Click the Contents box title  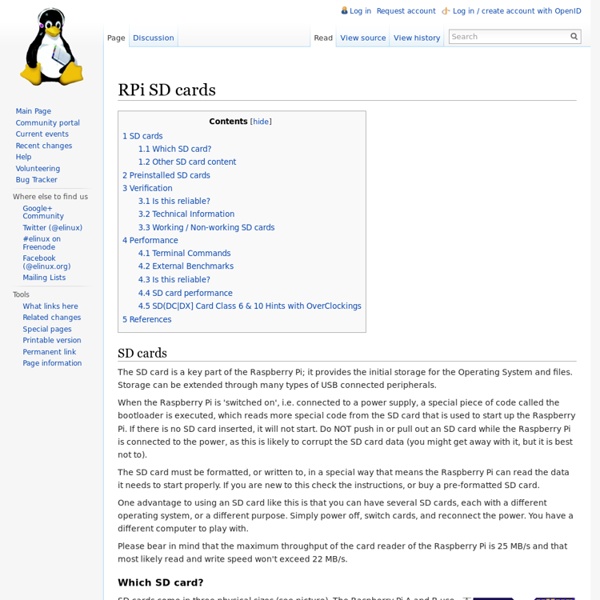[228, 121]
